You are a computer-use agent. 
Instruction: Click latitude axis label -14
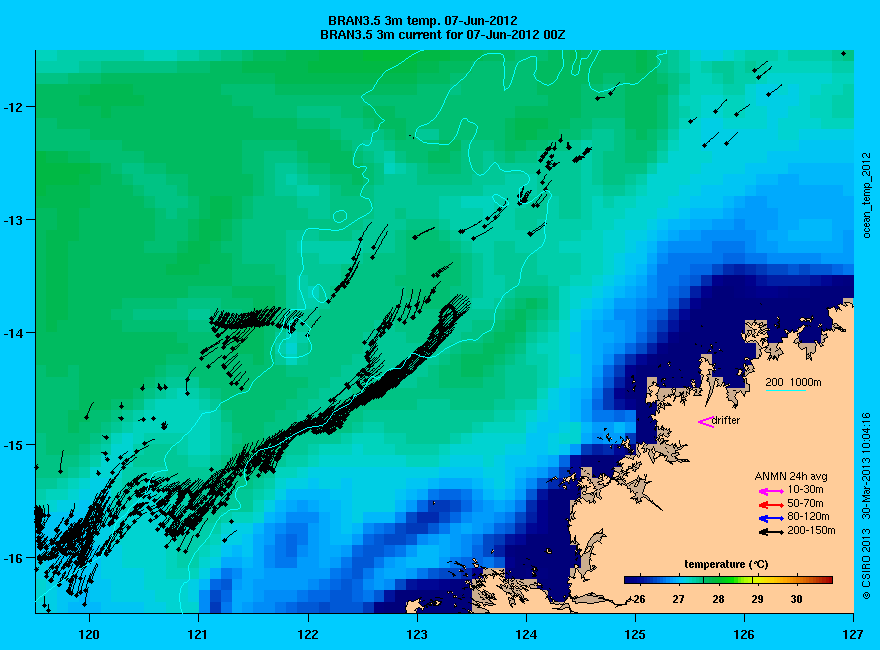pos(12,333)
